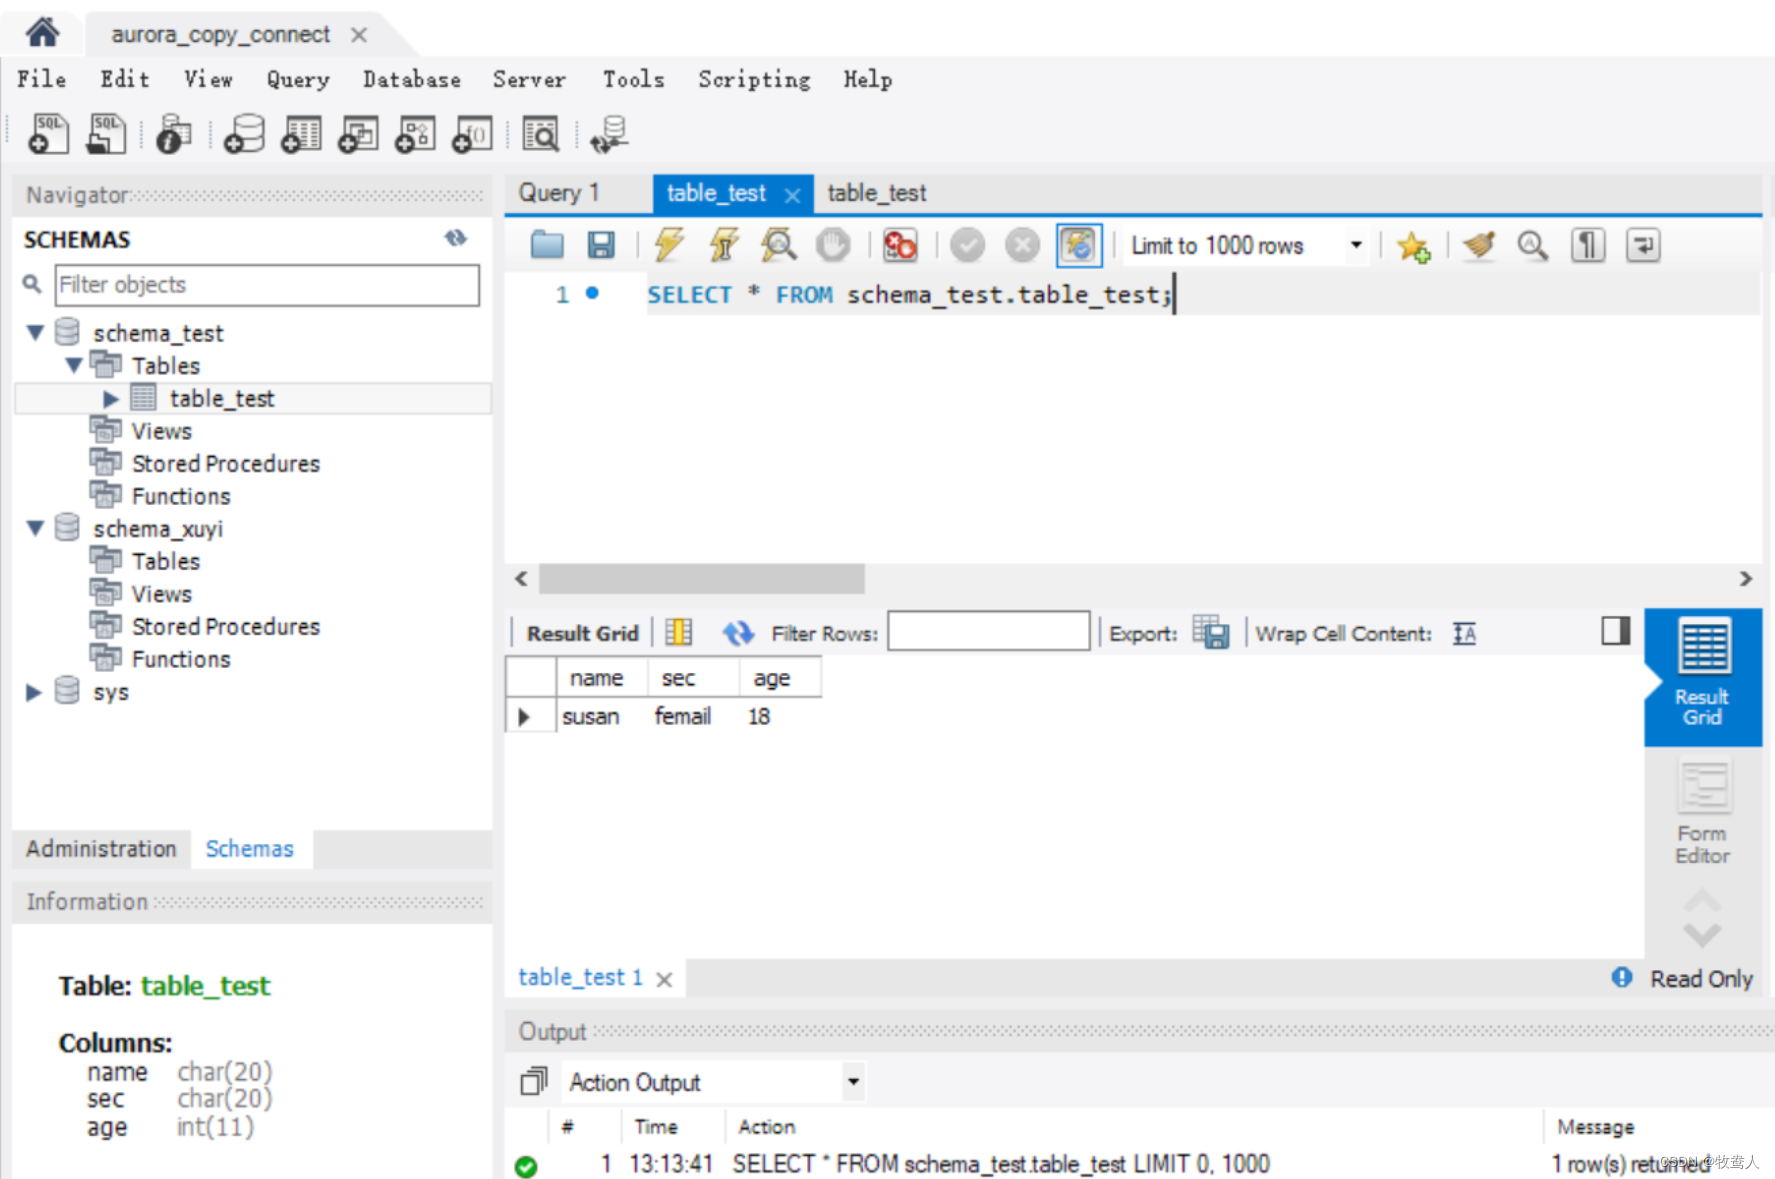
Task: Open the Database menu
Action: tap(411, 80)
